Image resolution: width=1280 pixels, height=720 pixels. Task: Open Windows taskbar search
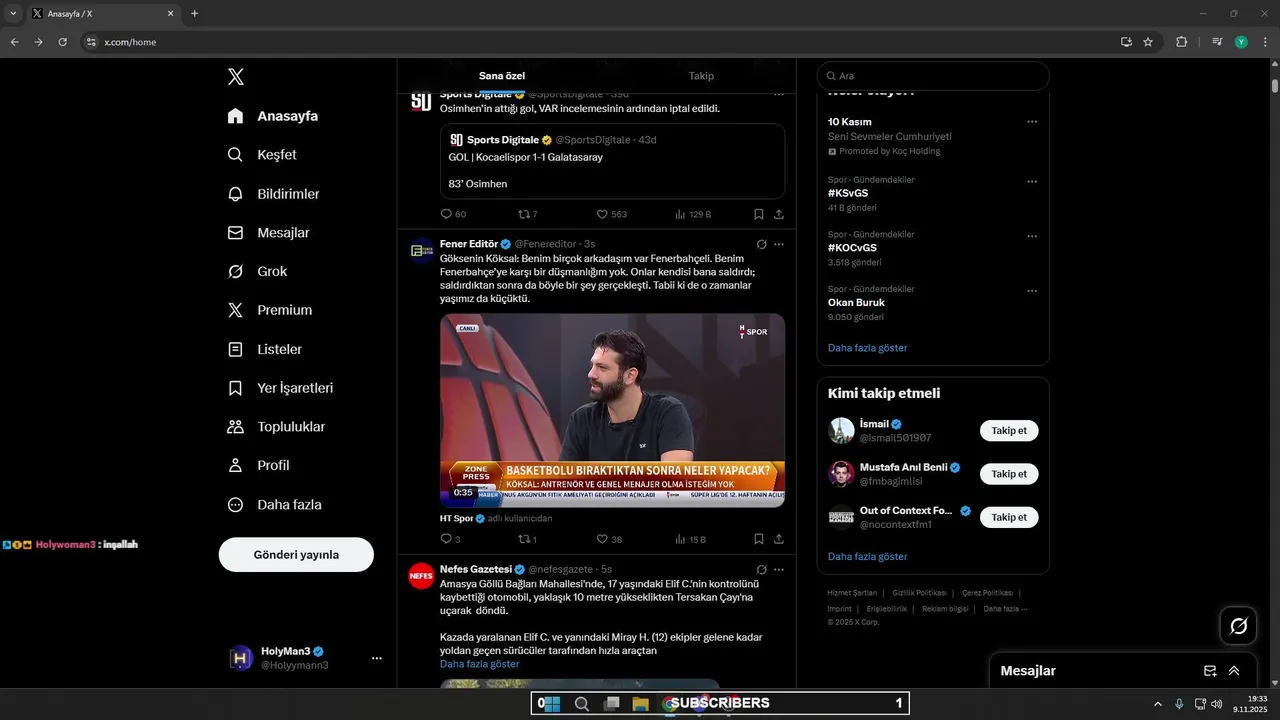[581, 704]
